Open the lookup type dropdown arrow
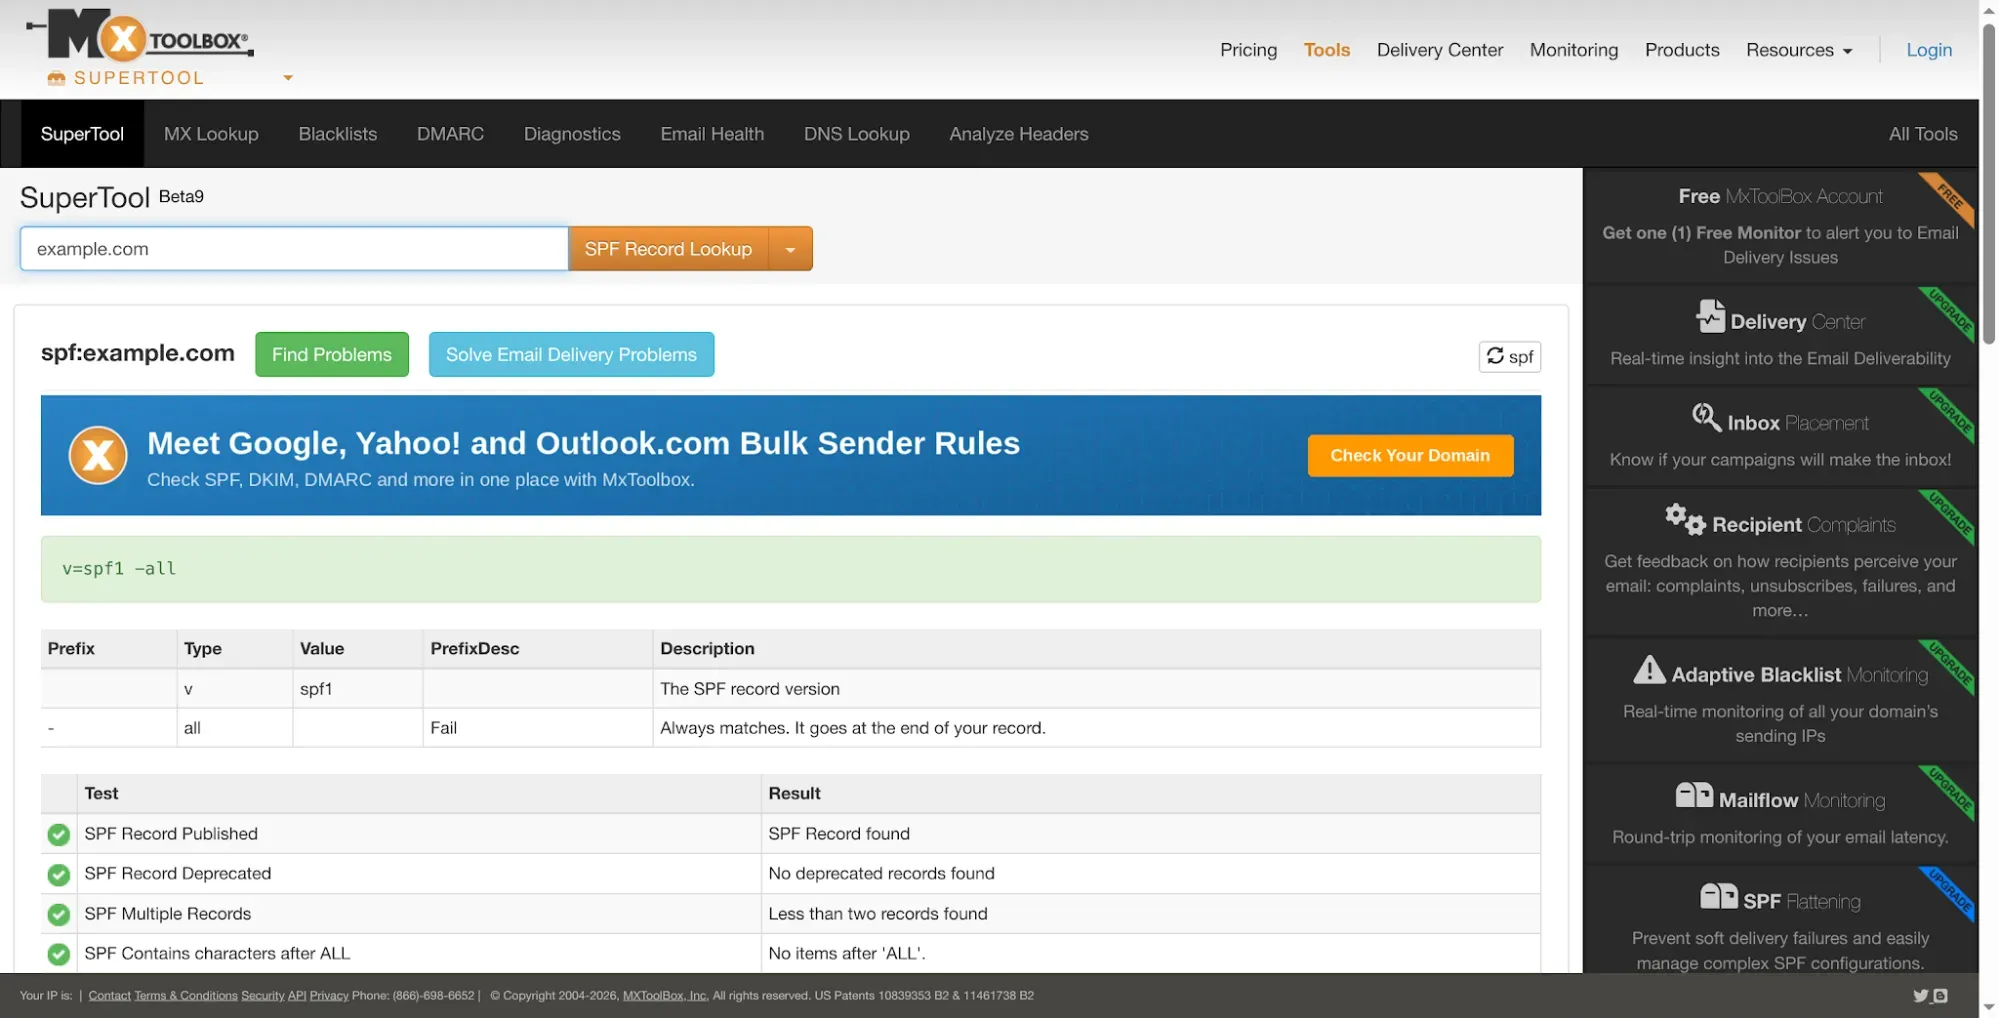 [x=790, y=249]
